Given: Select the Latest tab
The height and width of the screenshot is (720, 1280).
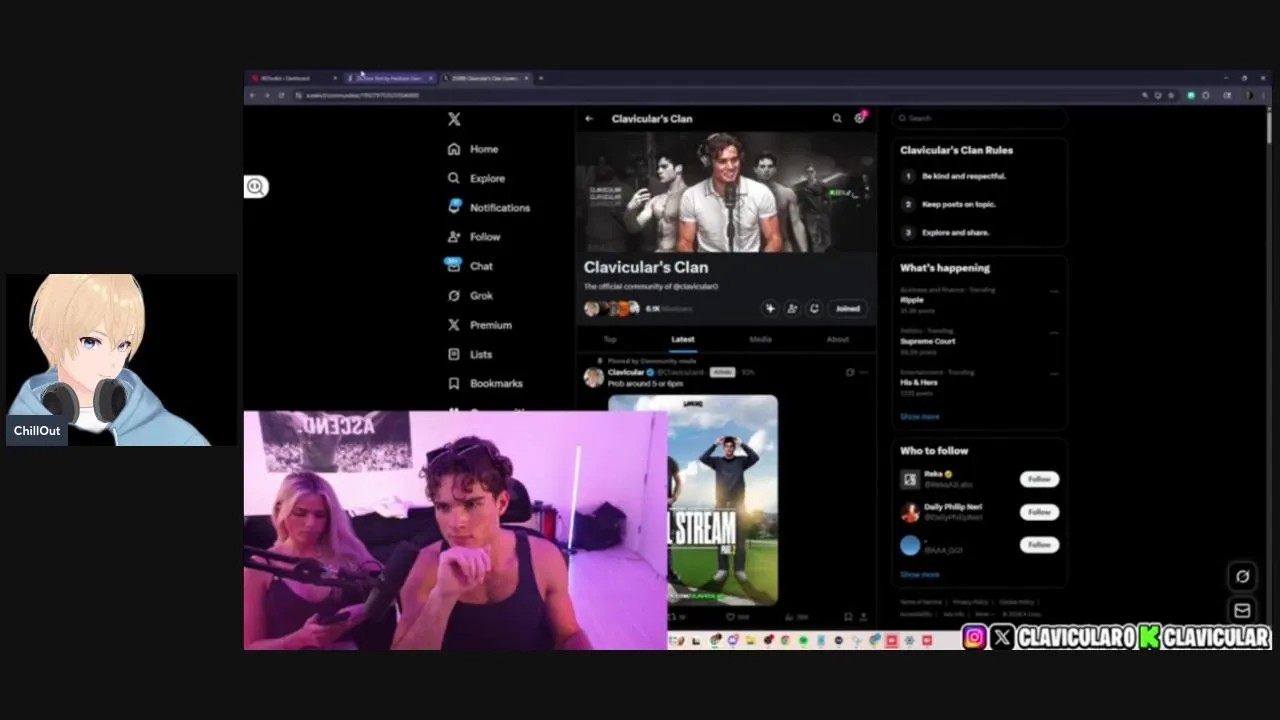Looking at the screenshot, I should click(x=683, y=339).
